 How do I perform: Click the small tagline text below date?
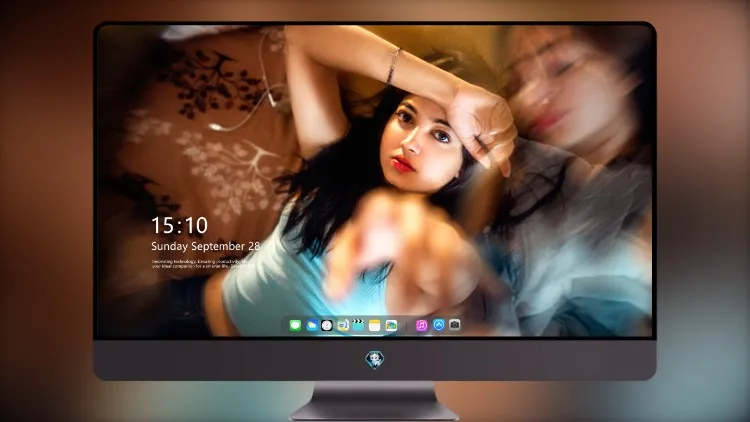[x=201, y=264]
